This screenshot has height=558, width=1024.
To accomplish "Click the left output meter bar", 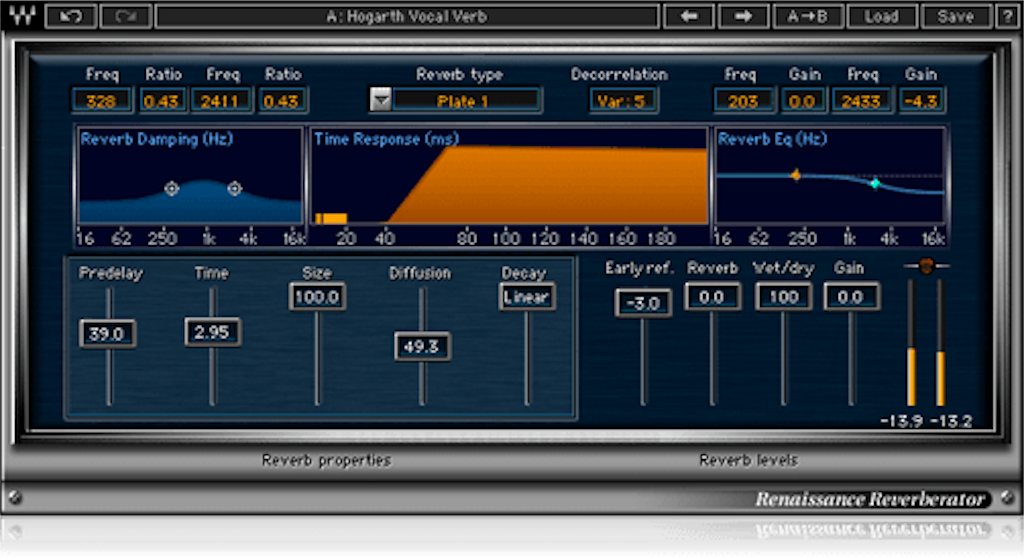I will pos(912,342).
